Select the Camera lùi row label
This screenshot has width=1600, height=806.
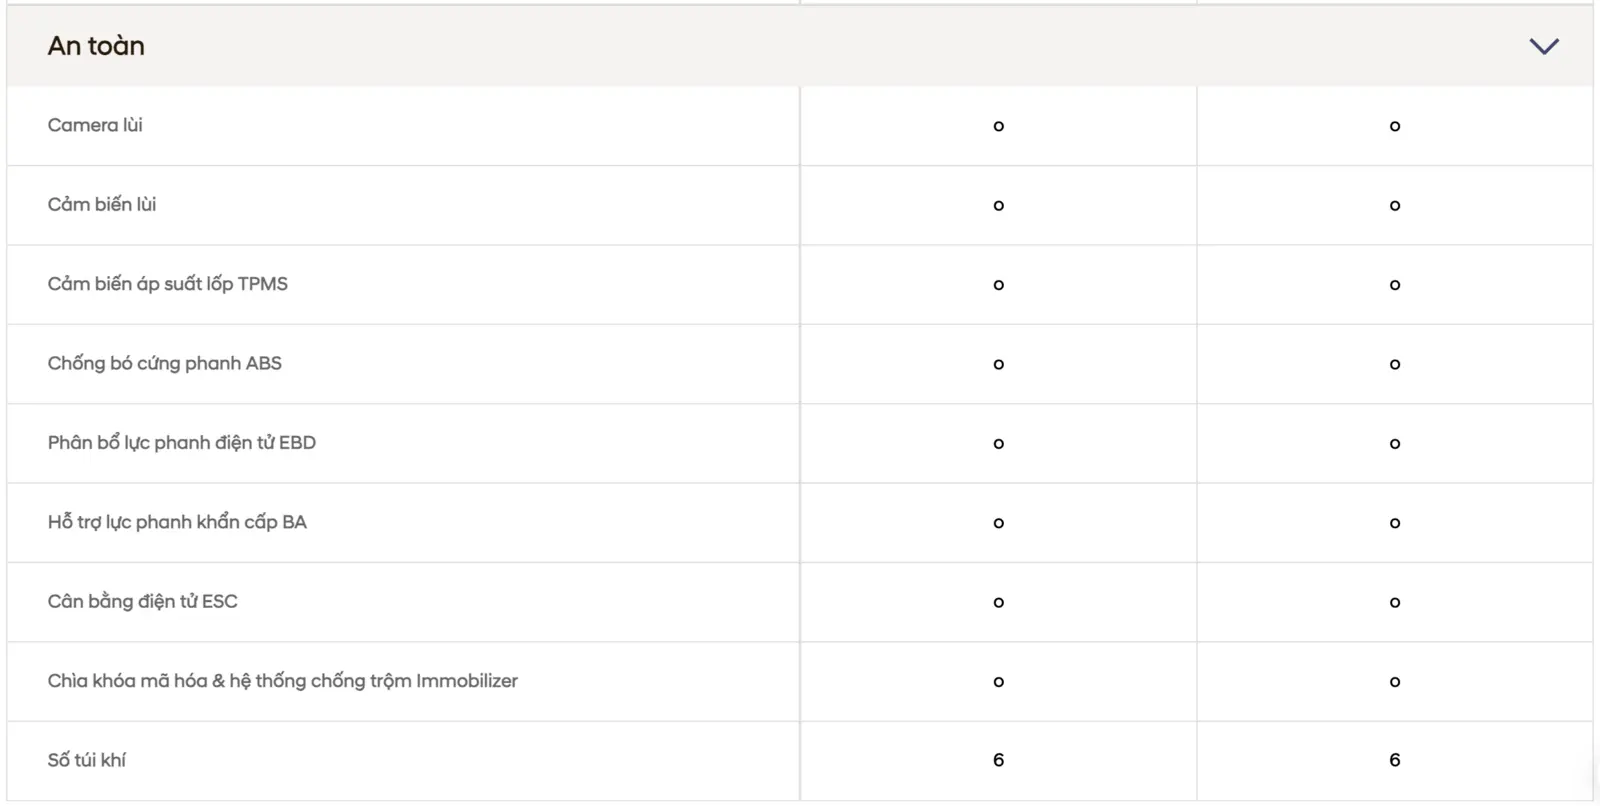[95, 125]
